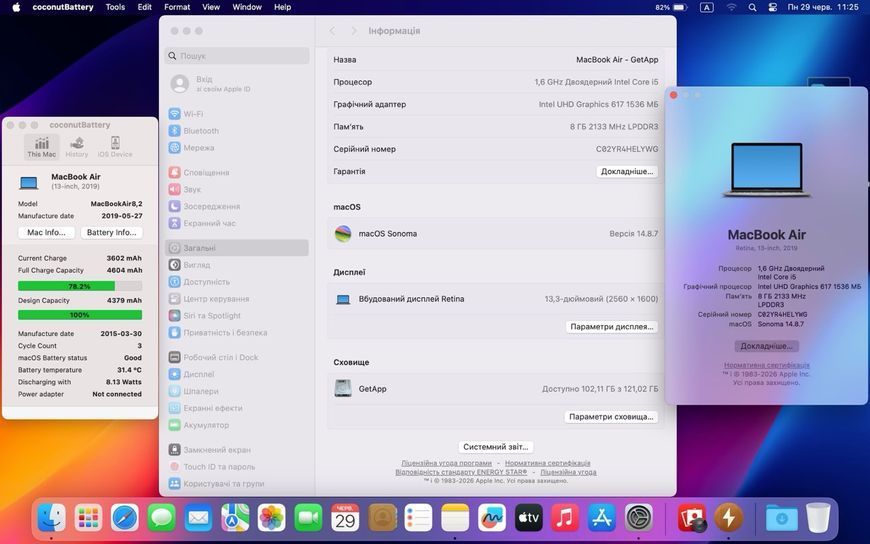
Task: Open Нормативна сертифікація link in About window
Action: tap(766, 365)
